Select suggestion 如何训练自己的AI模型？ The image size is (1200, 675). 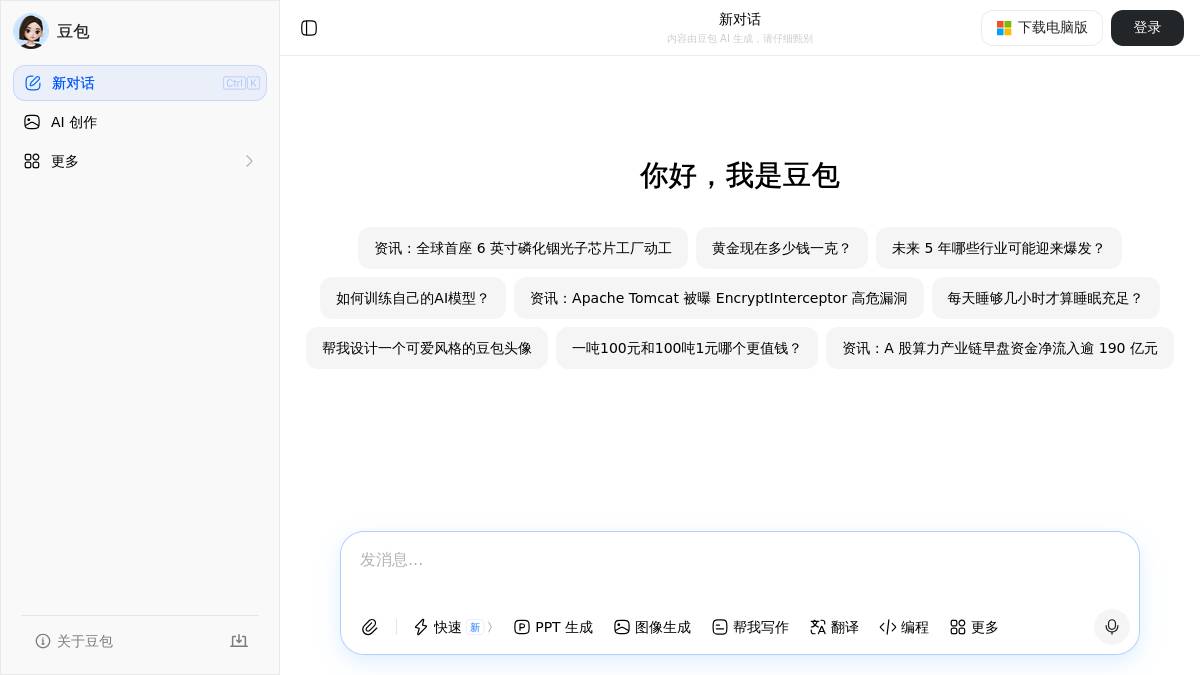[x=413, y=298]
